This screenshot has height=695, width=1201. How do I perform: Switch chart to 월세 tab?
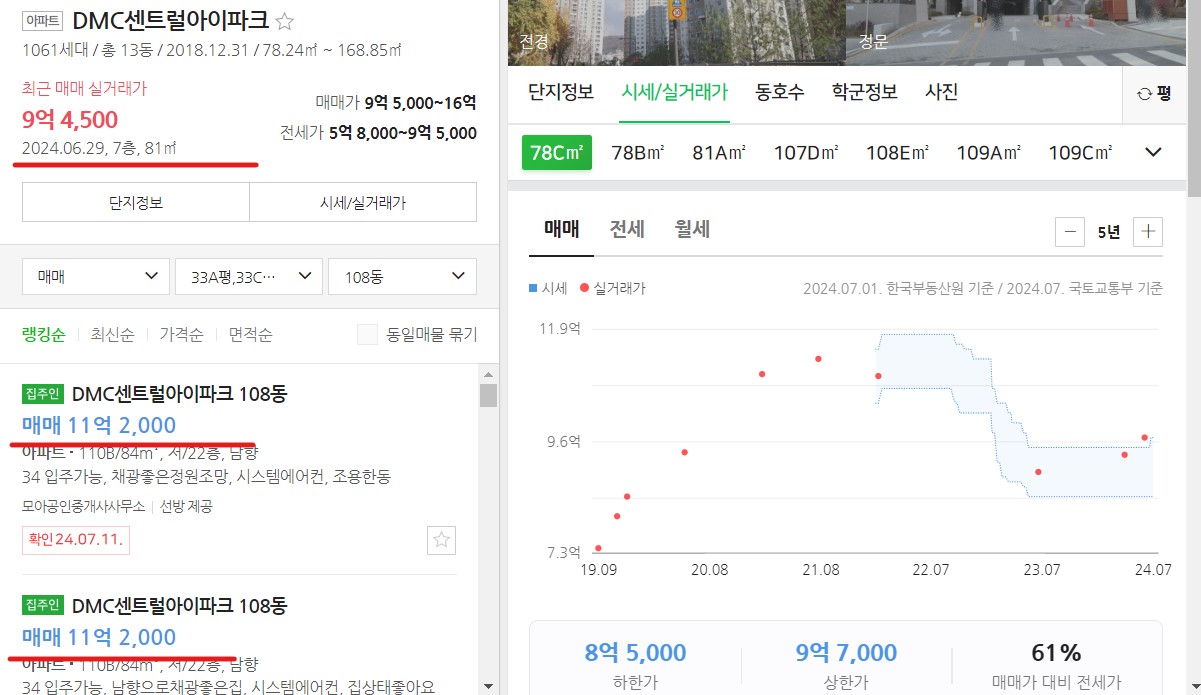(692, 229)
